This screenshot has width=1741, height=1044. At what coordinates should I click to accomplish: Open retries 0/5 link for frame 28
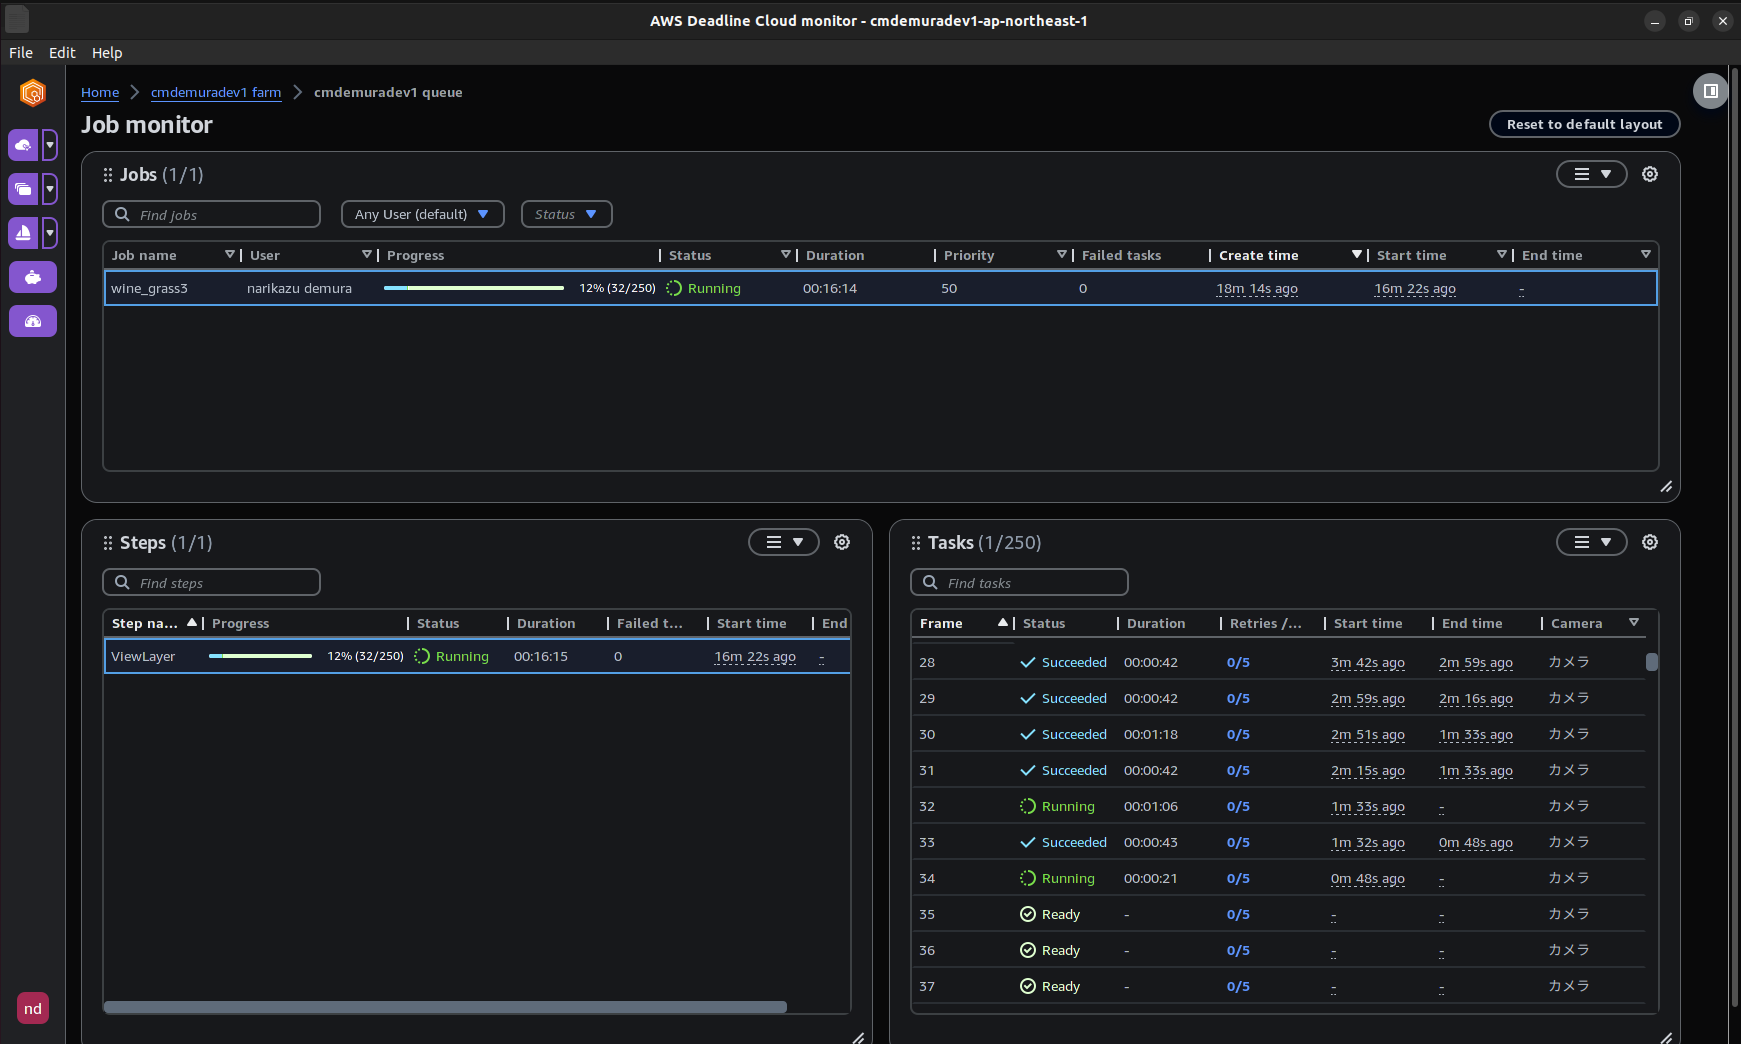tap(1238, 662)
